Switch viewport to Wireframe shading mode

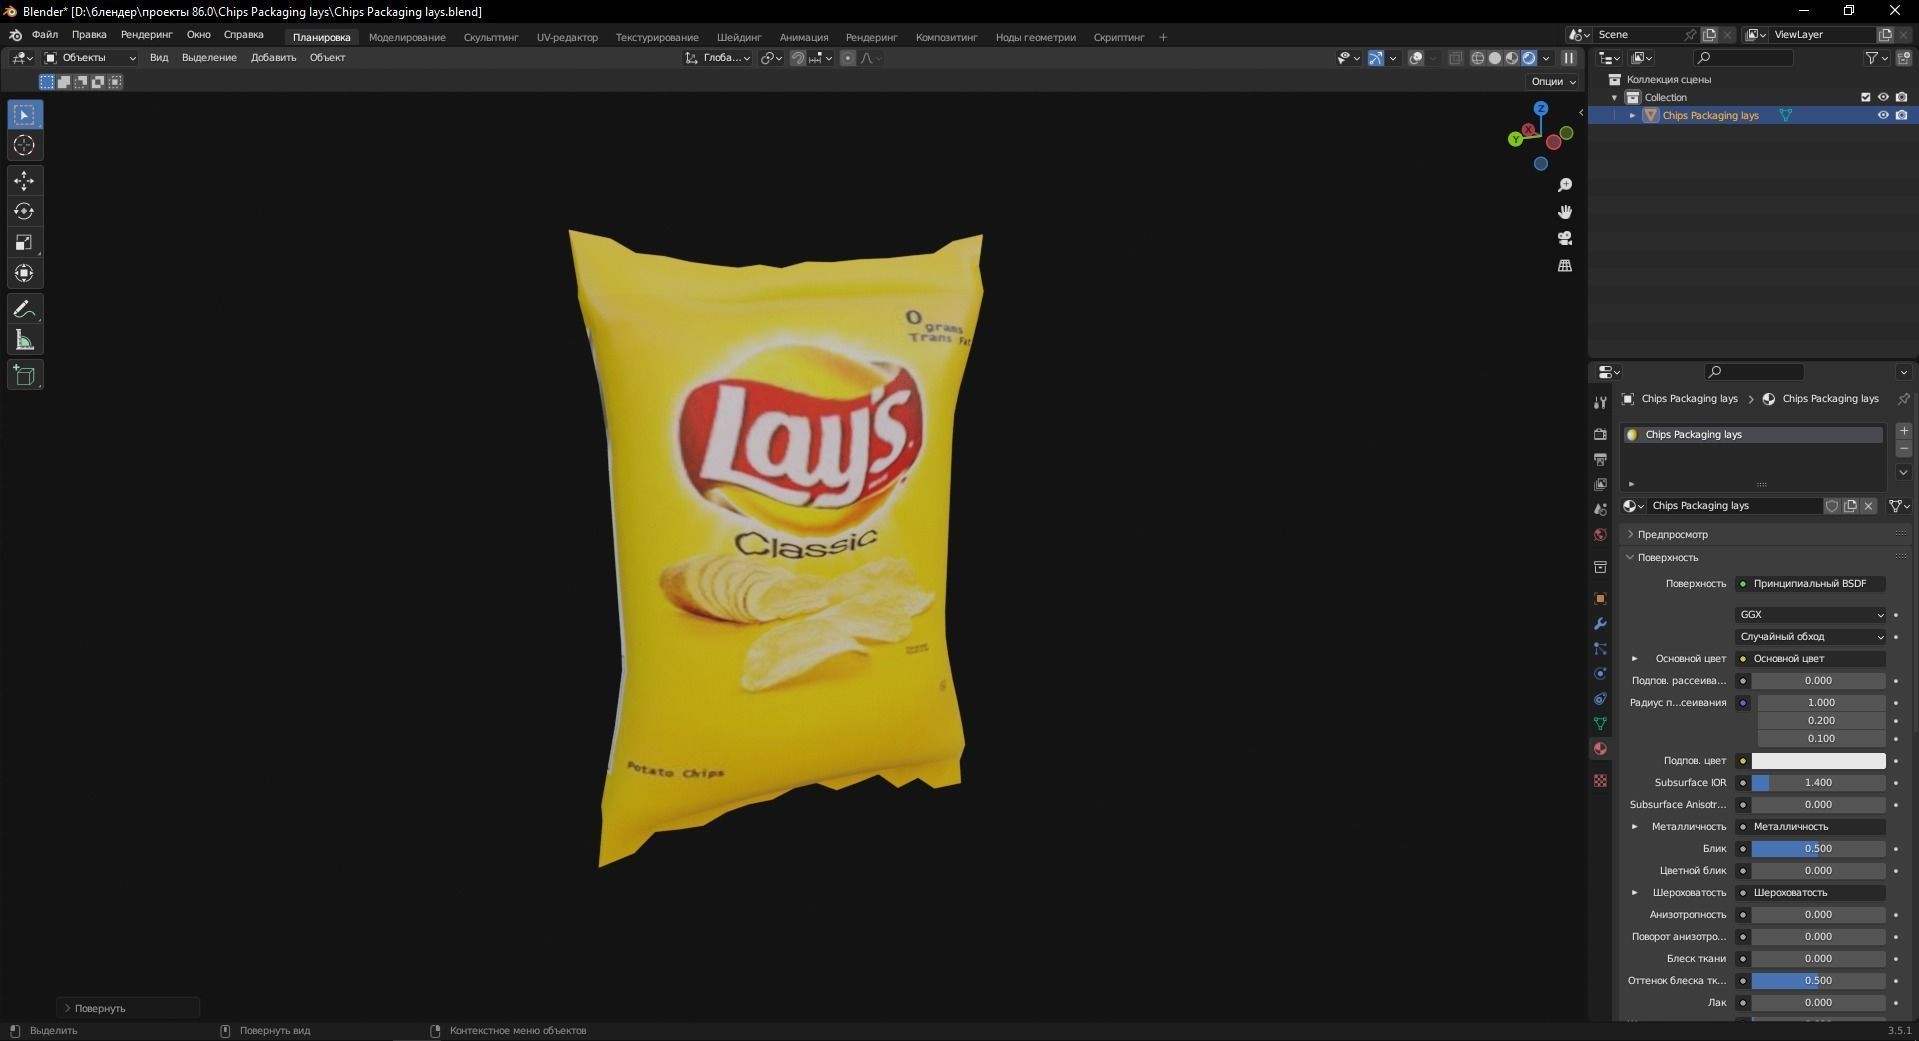point(1477,58)
